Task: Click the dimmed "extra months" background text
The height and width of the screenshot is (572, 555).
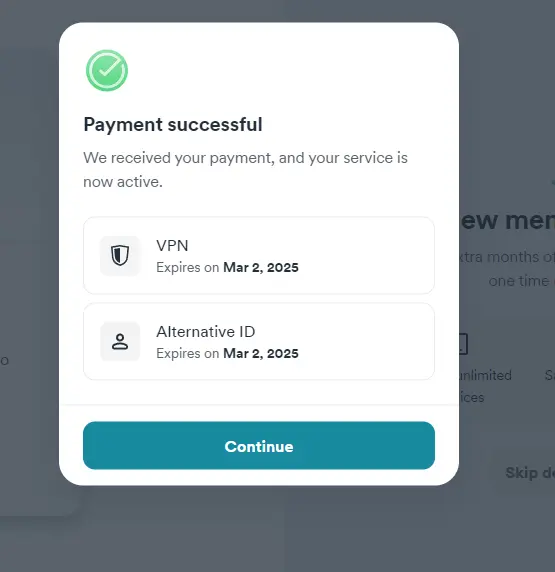Action: click(507, 257)
